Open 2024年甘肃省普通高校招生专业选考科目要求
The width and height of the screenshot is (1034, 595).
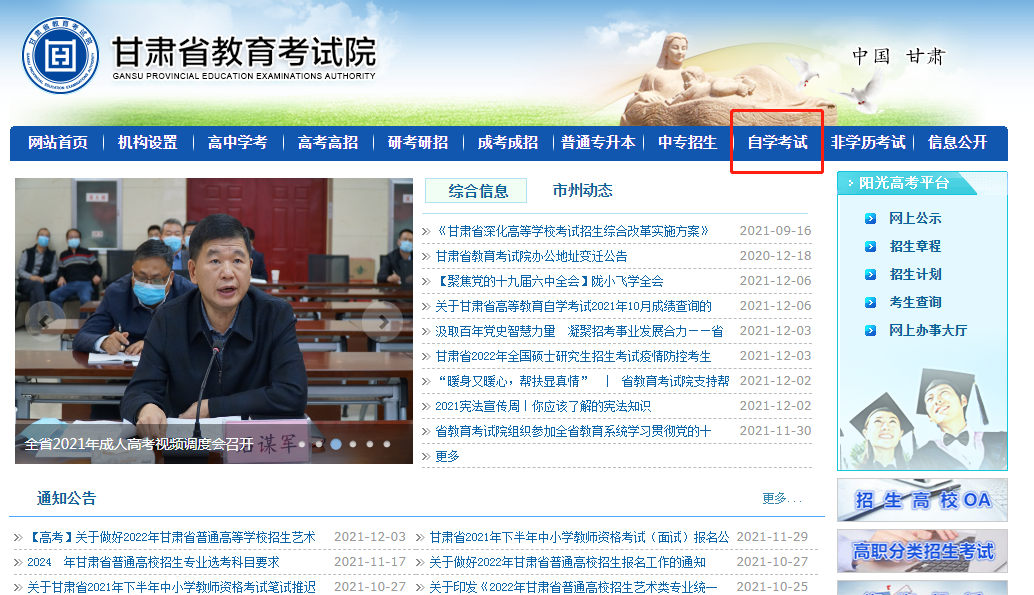pos(154,563)
